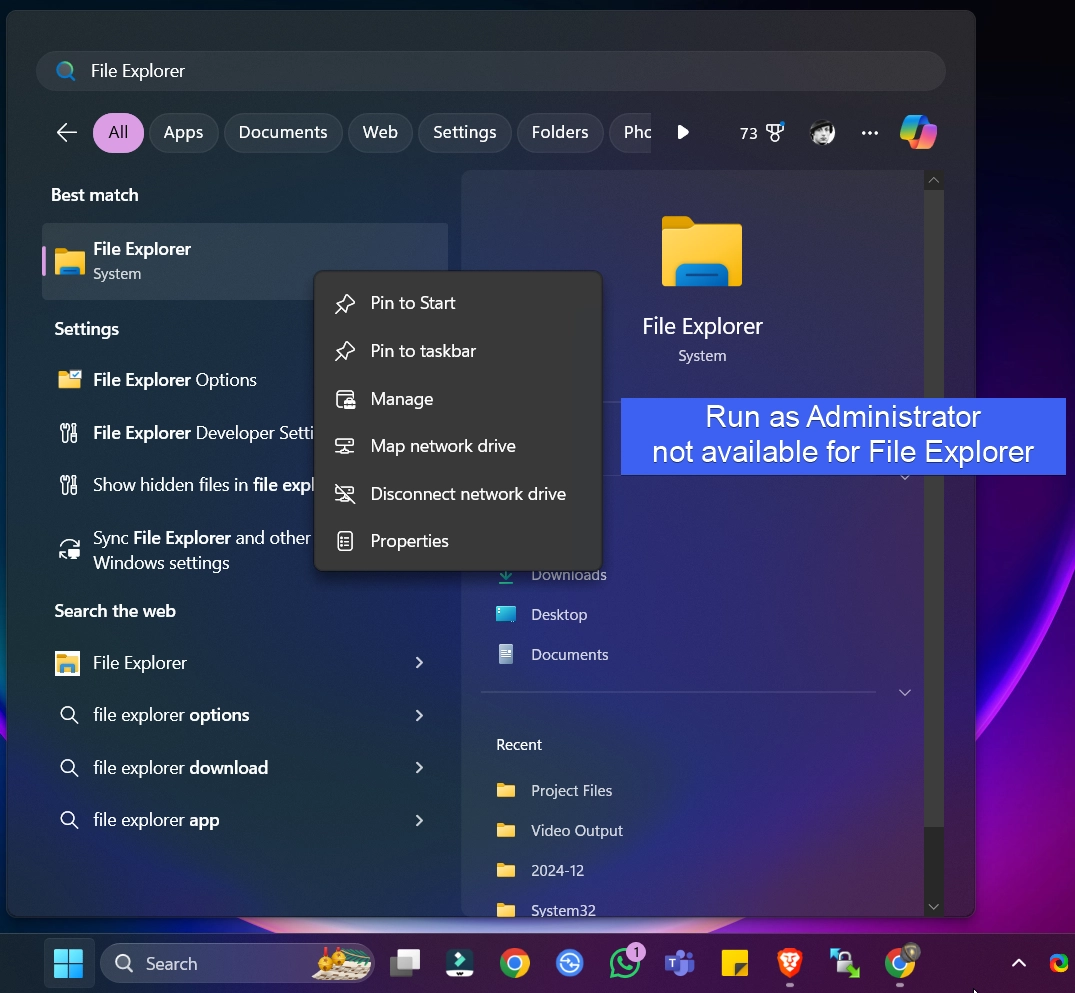Select Pin to Start in context menu
Image resolution: width=1075 pixels, height=993 pixels.
457,303
